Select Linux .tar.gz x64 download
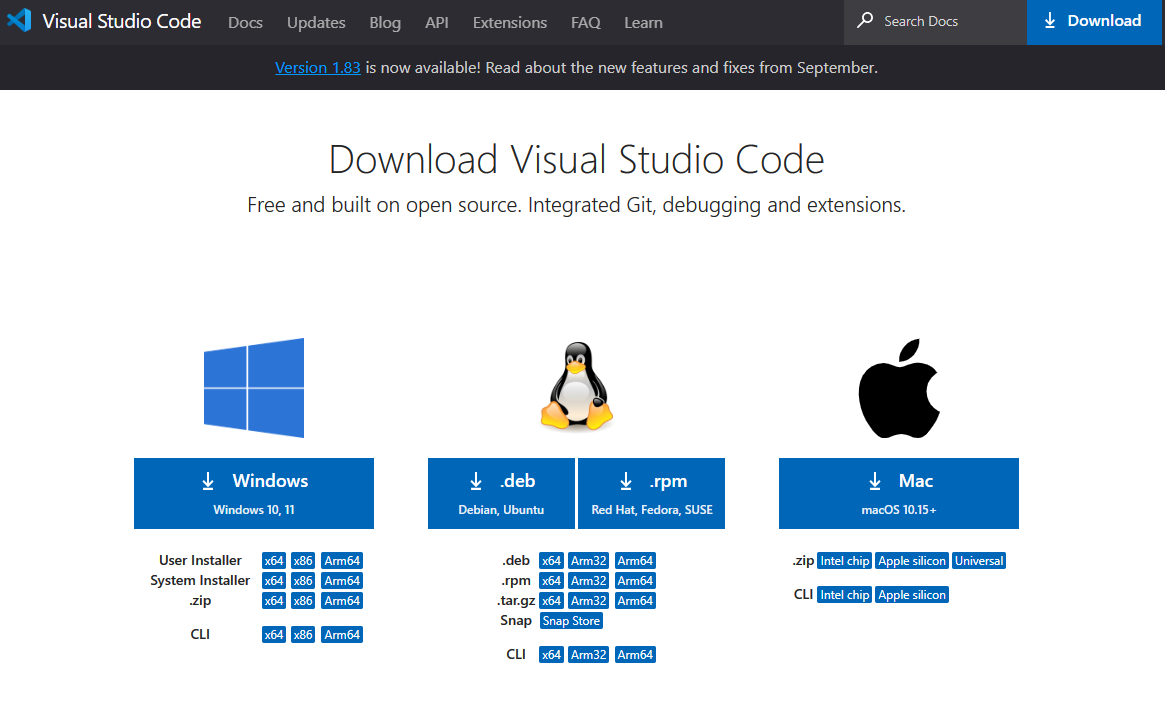 (x=551, y=601)
